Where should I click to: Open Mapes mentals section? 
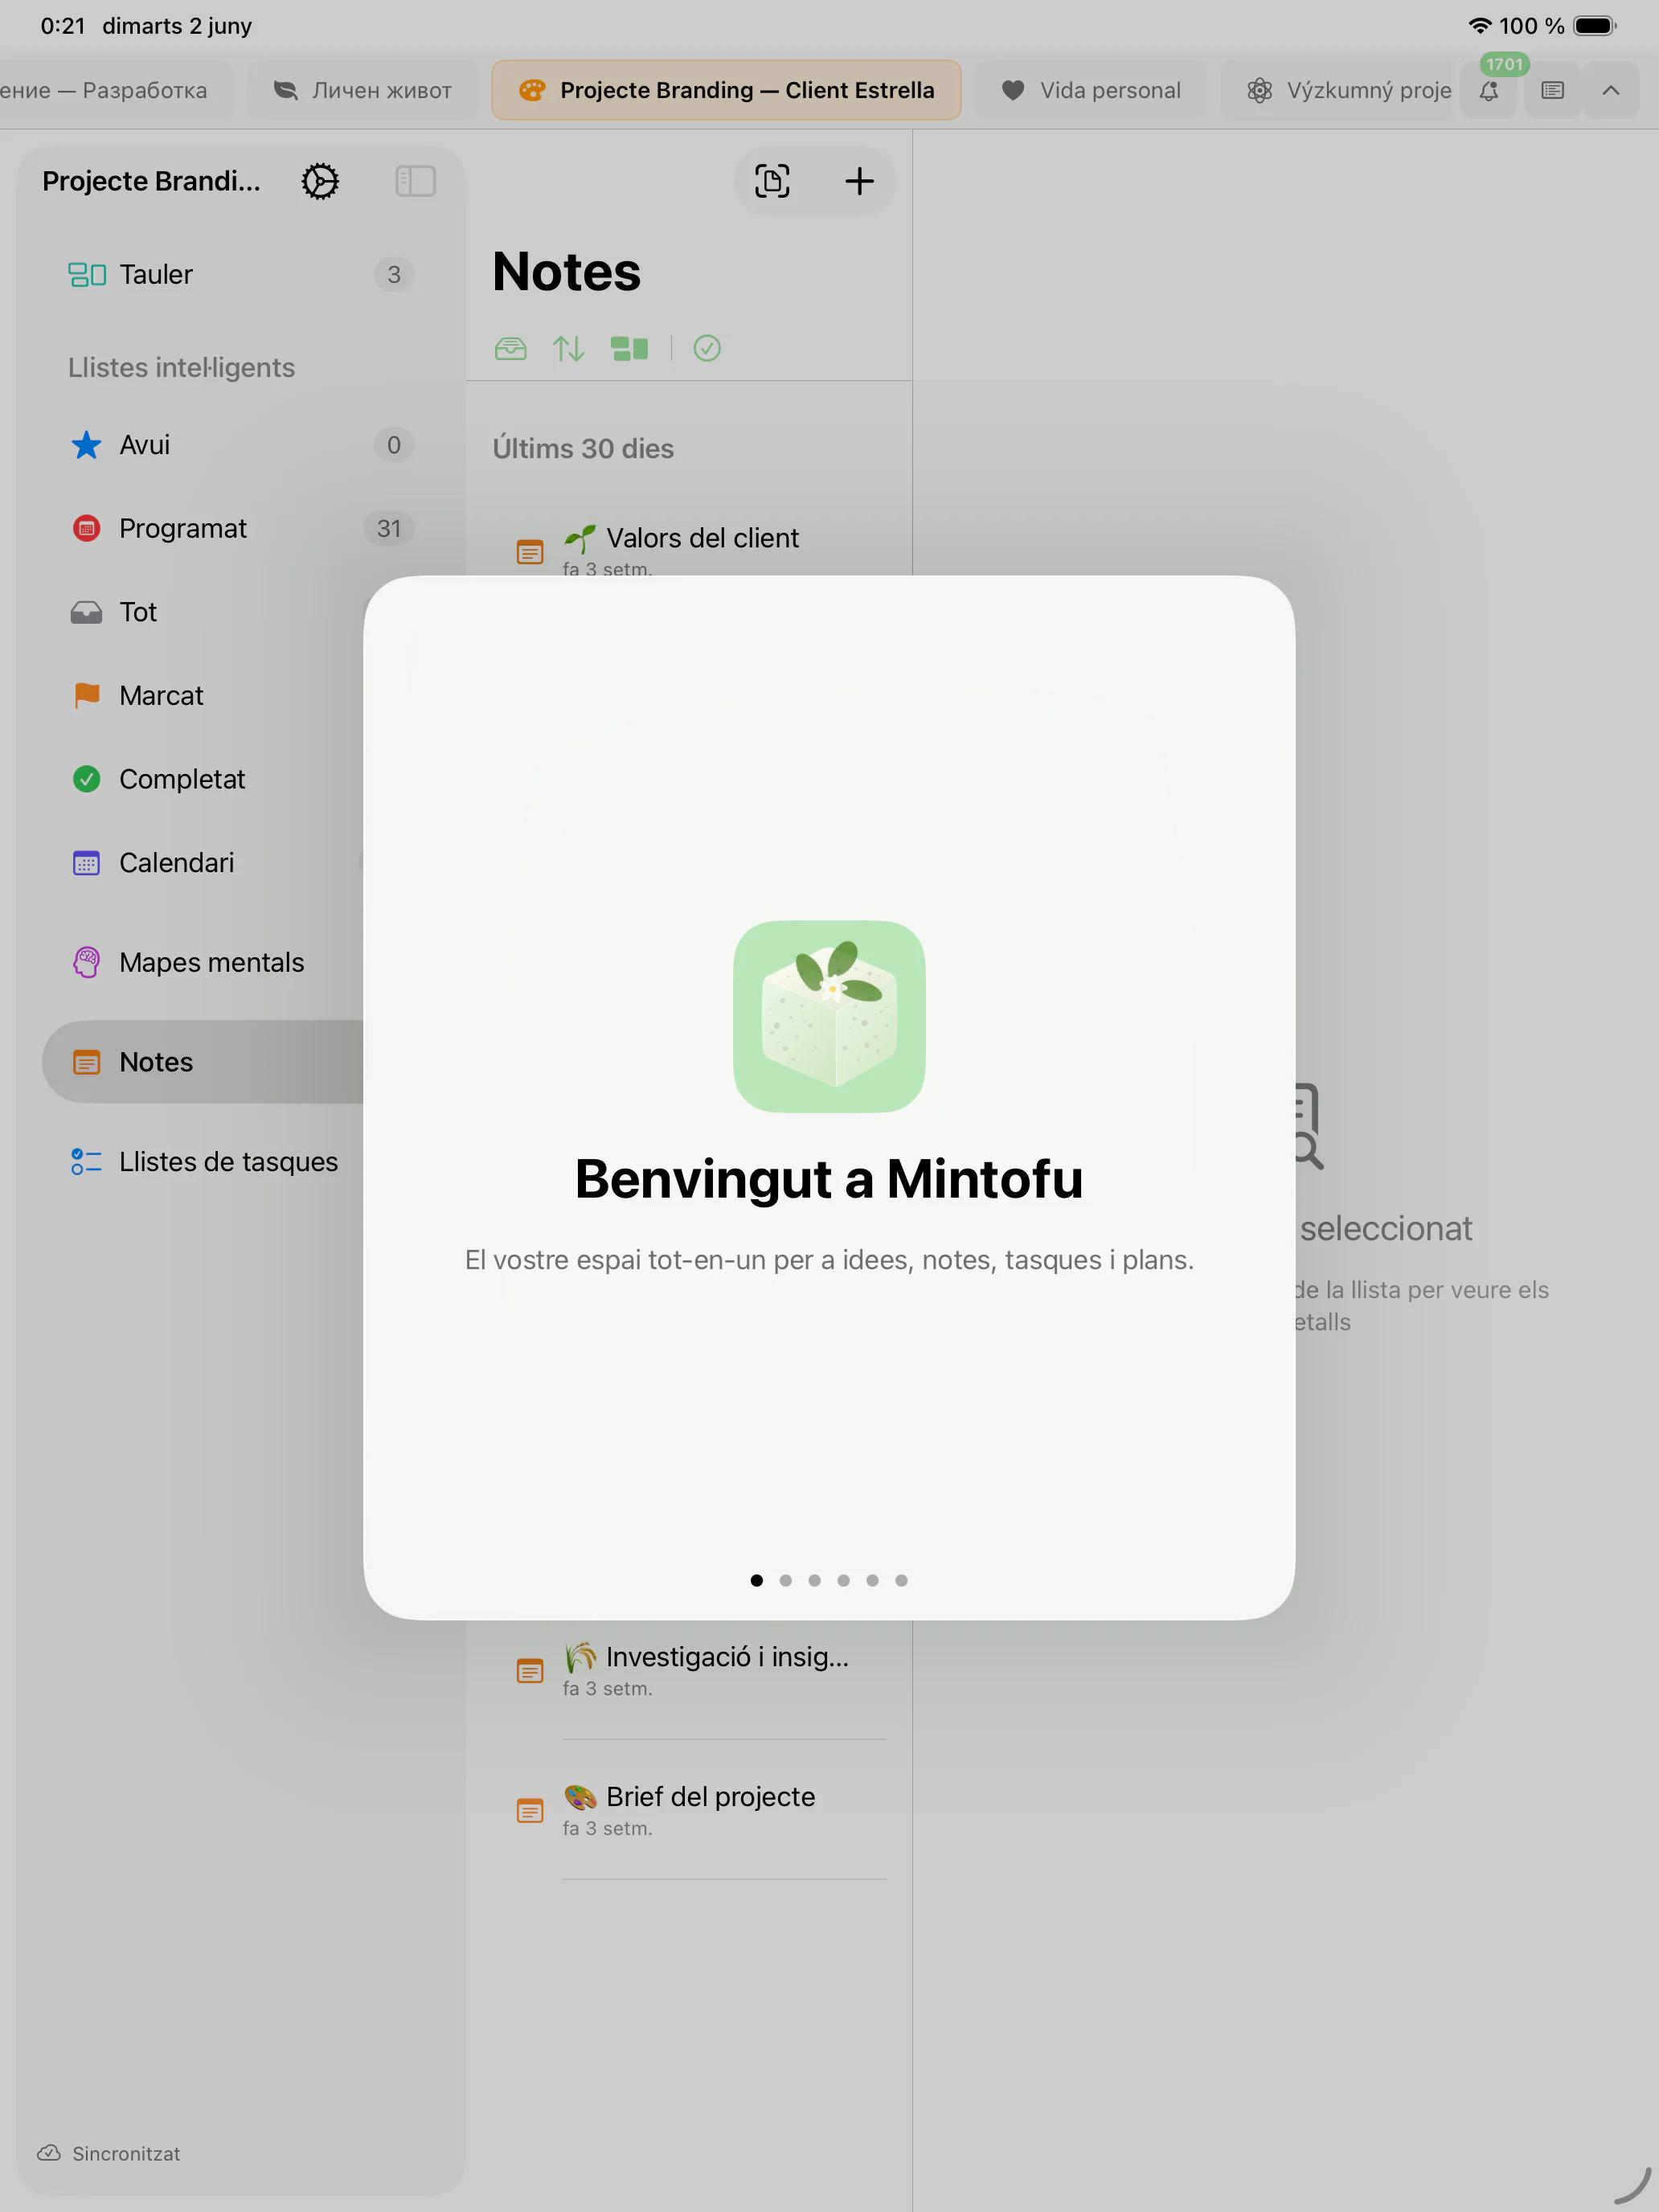(x=203, y=962)
